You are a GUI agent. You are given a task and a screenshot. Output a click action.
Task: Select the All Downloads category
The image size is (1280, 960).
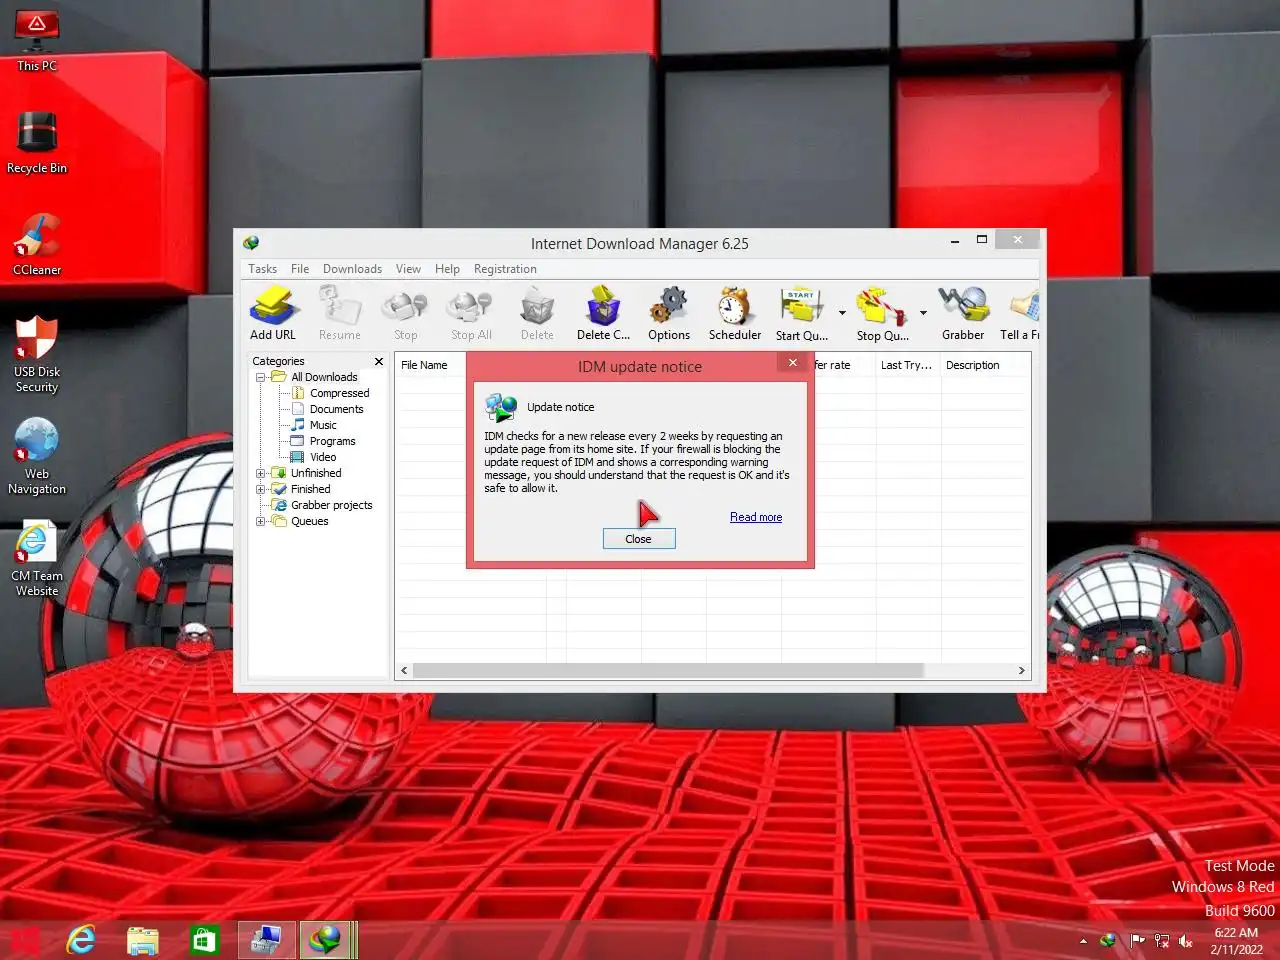tap(324, 377)
